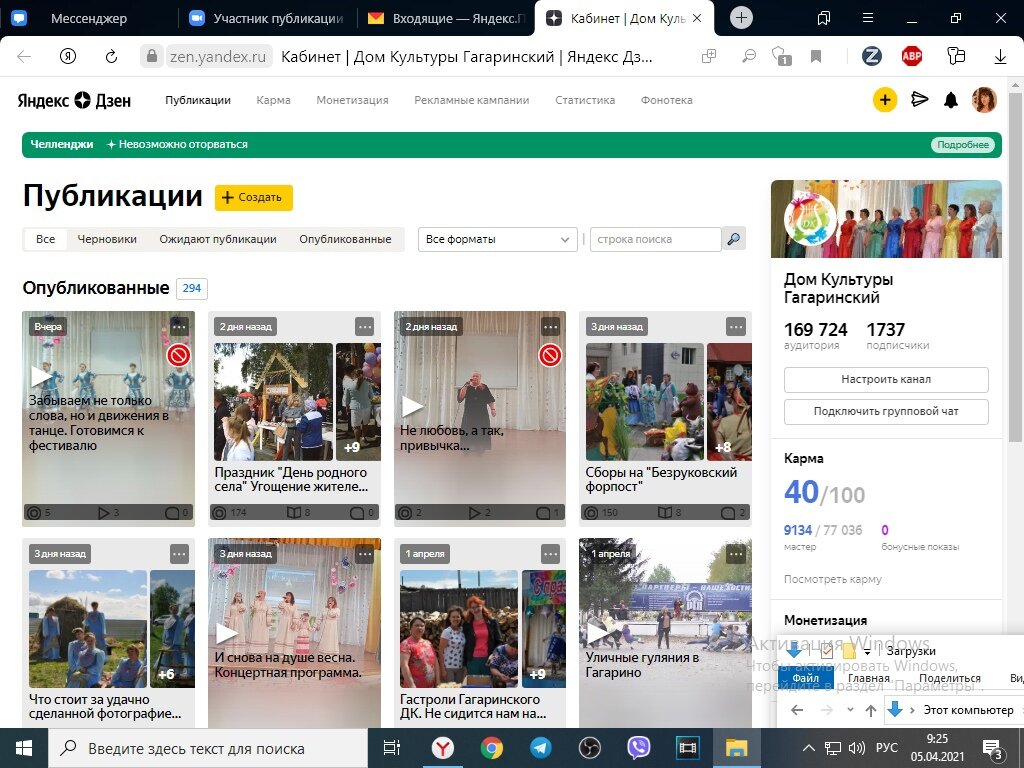
Task: Open the notifications bell icon
Action: 951,100
